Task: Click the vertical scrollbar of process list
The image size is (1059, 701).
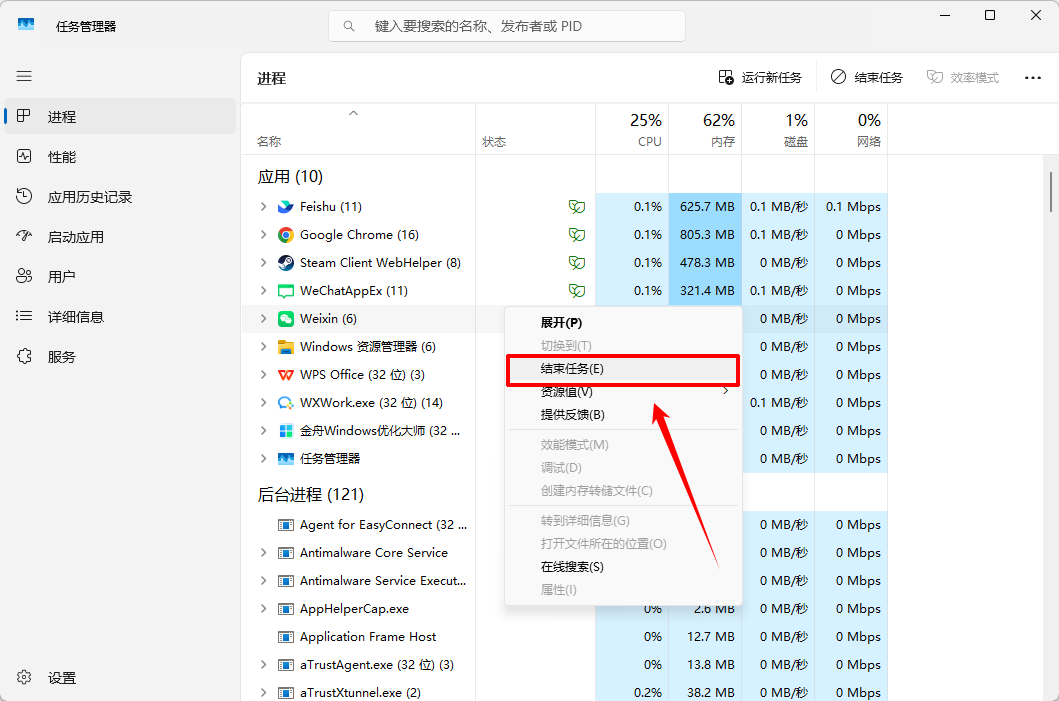Action: pos(1051,192)
